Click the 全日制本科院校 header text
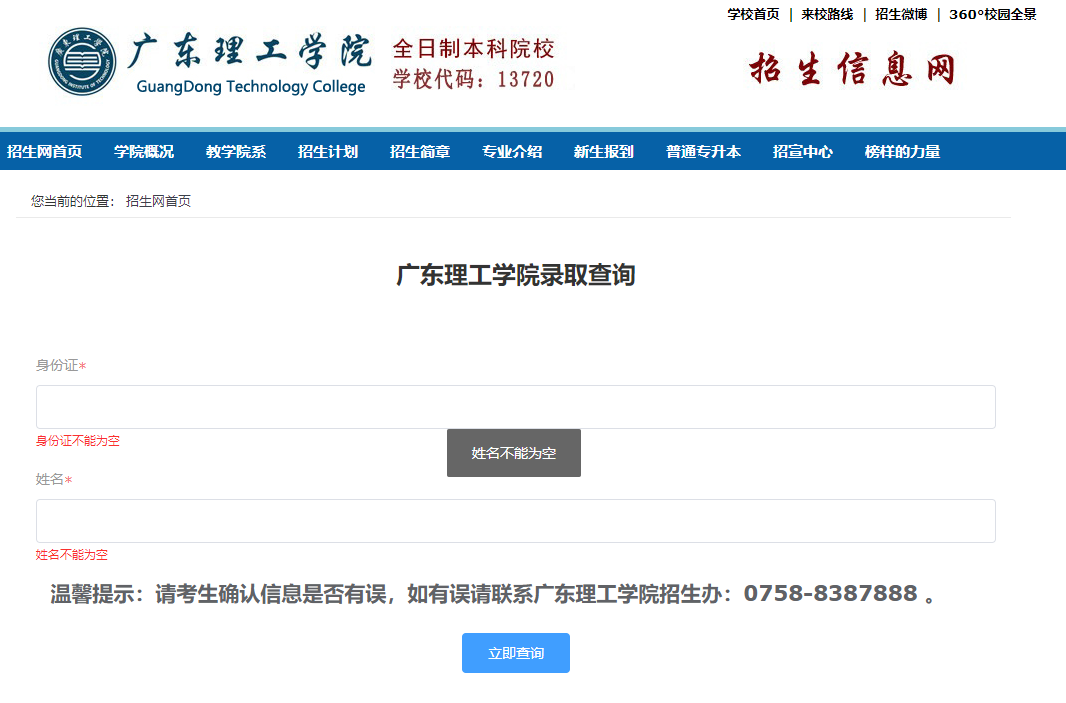 coord(474,49)
